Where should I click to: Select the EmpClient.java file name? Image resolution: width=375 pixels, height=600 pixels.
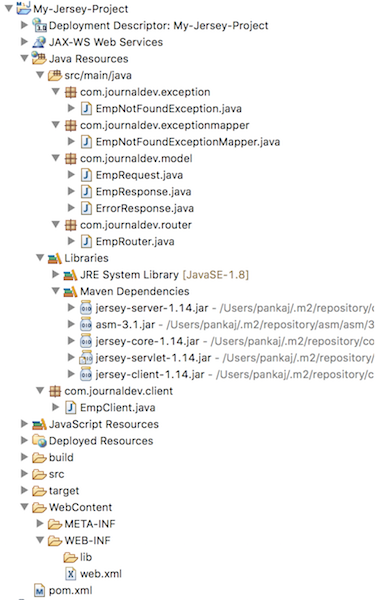[117, 408]
